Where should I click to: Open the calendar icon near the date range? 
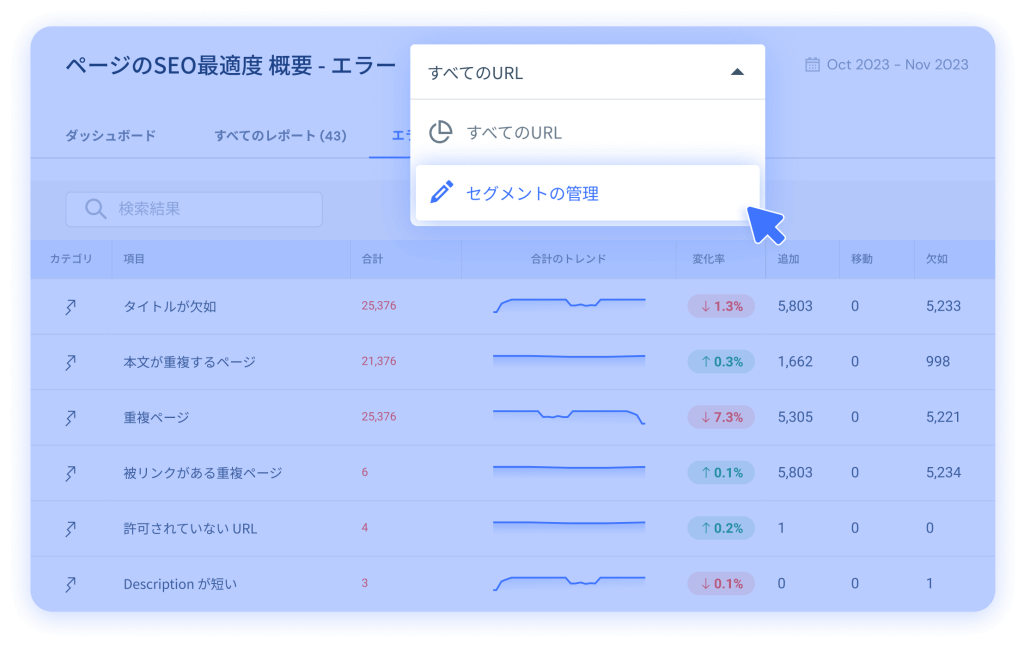[815, 63]
